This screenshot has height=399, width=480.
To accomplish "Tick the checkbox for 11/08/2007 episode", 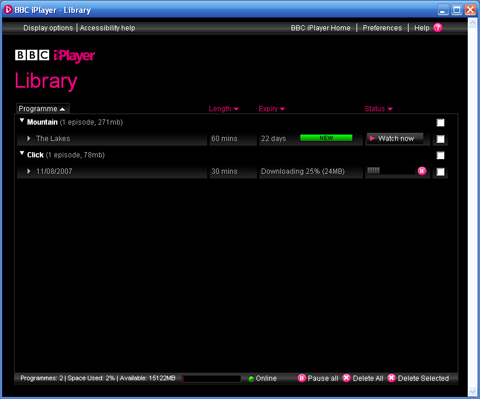I will [x=440, y=172].
